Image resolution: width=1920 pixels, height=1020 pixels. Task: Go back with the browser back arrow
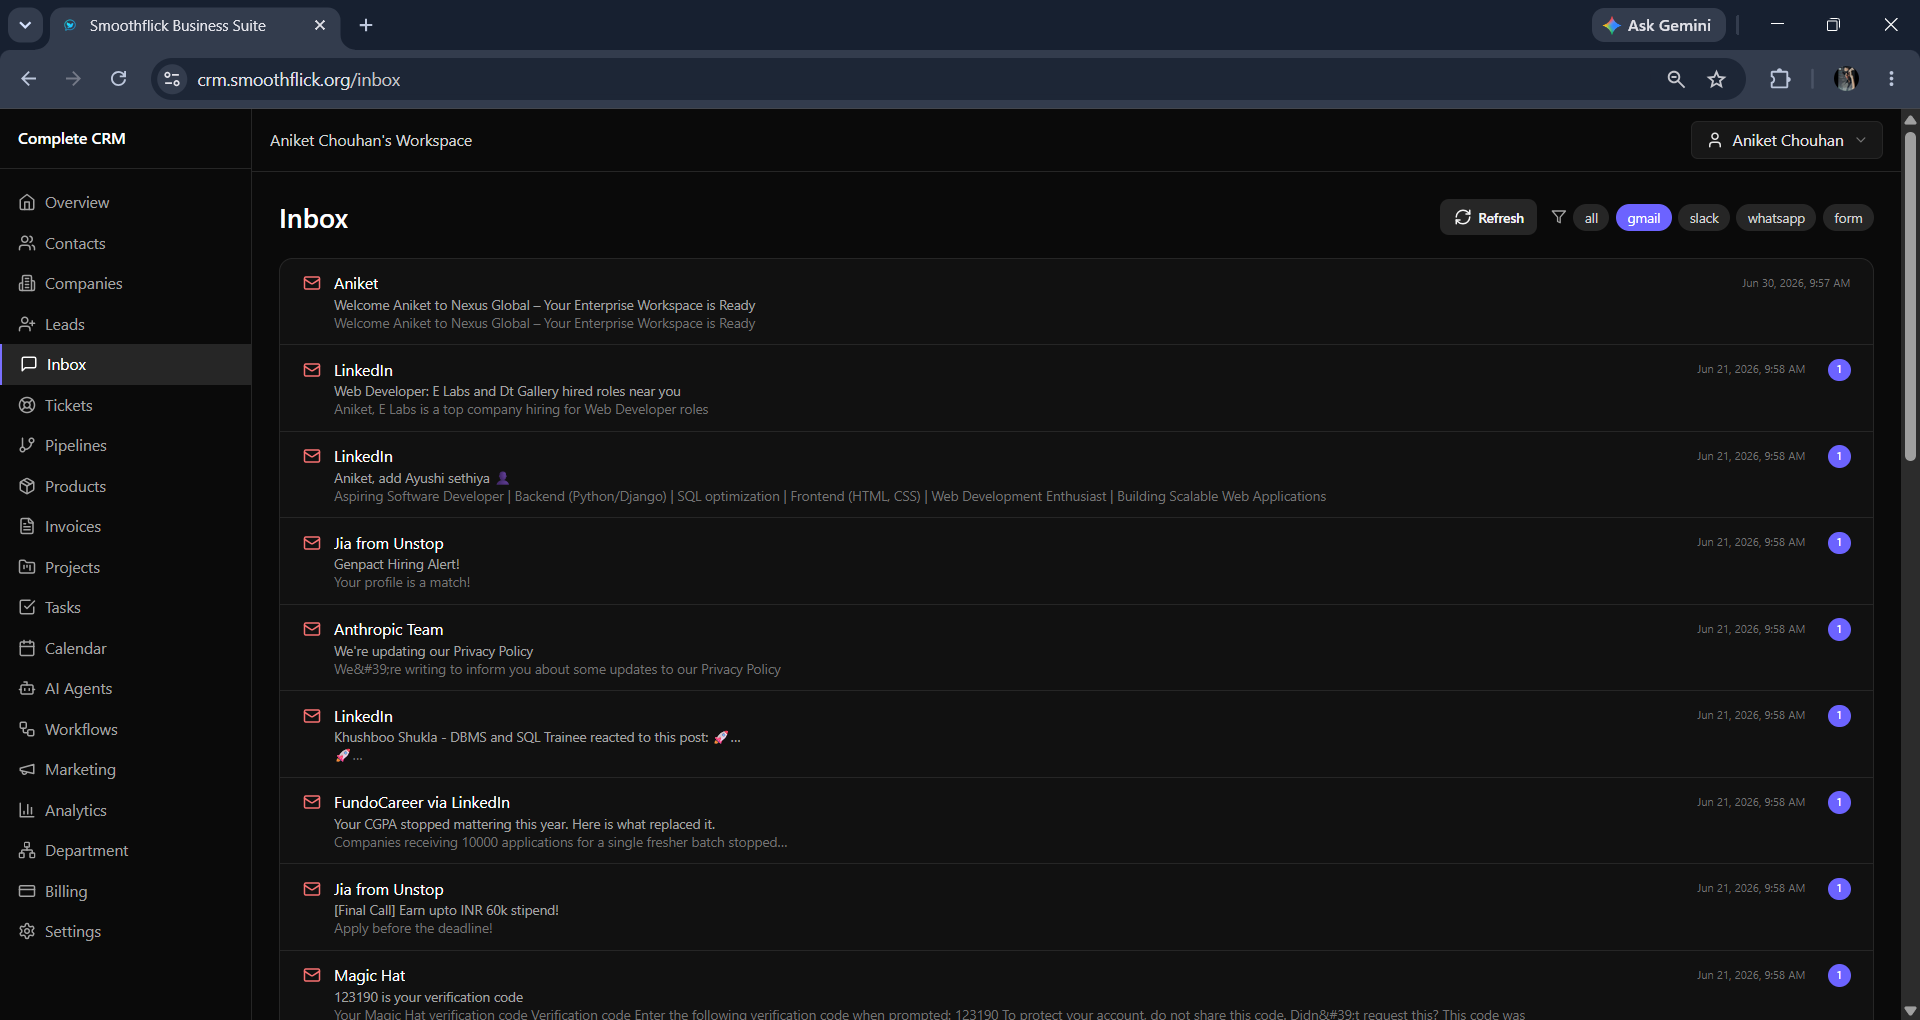[x=29, y=79]
